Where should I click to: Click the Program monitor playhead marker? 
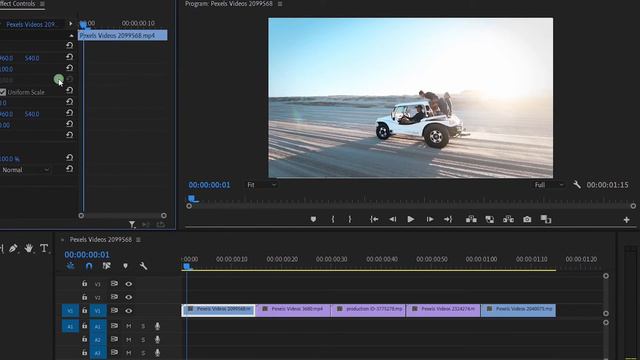[x=192, y=199]
